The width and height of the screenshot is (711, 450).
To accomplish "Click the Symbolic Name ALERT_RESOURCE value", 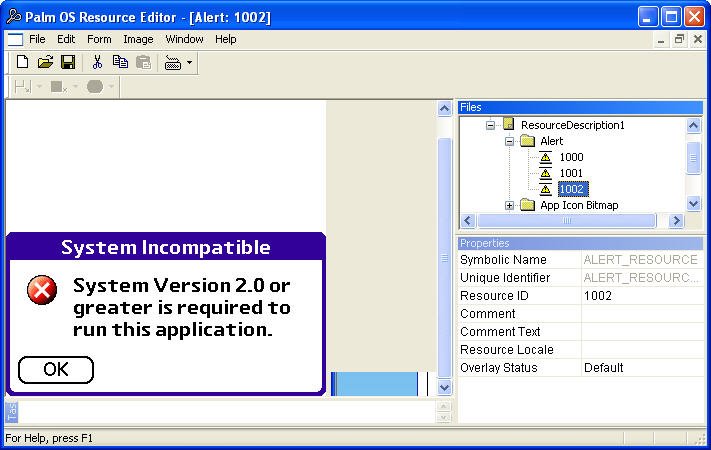I will pos(643,259).
